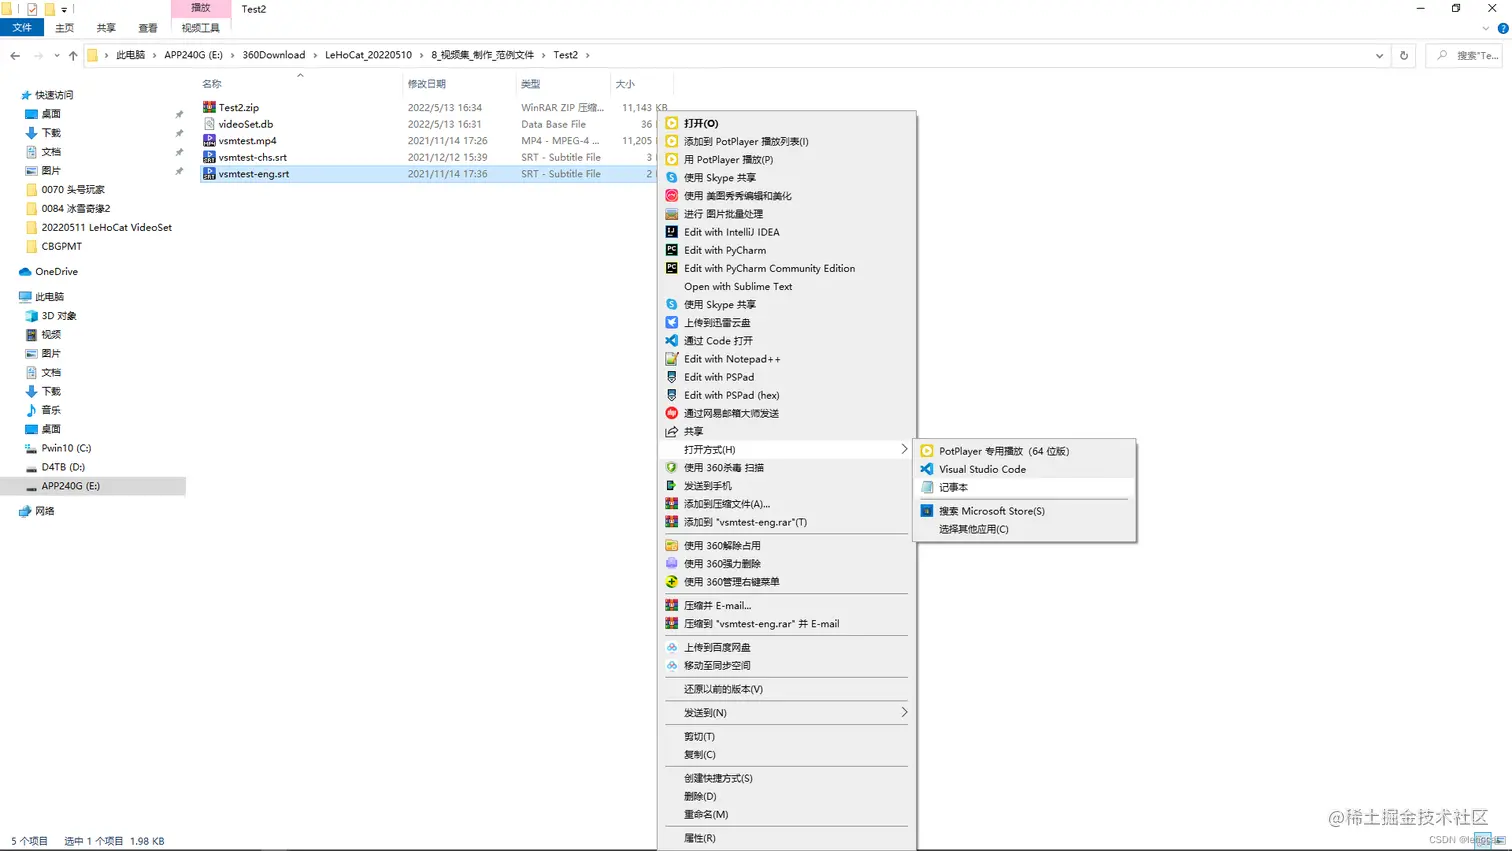Click the PyCharm icon beside Edit with PyCharm
Screen dimensions: 1512x851
coord(672,250)
